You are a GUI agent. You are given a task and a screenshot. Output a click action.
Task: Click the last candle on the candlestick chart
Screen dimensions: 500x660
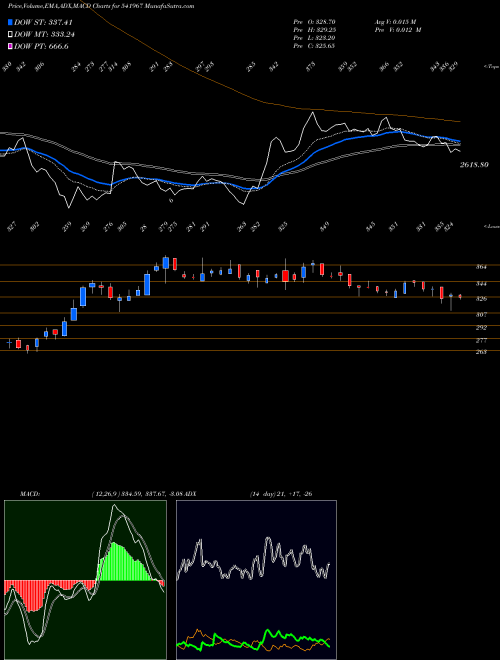pyautogui.click(x=460, y=297)
